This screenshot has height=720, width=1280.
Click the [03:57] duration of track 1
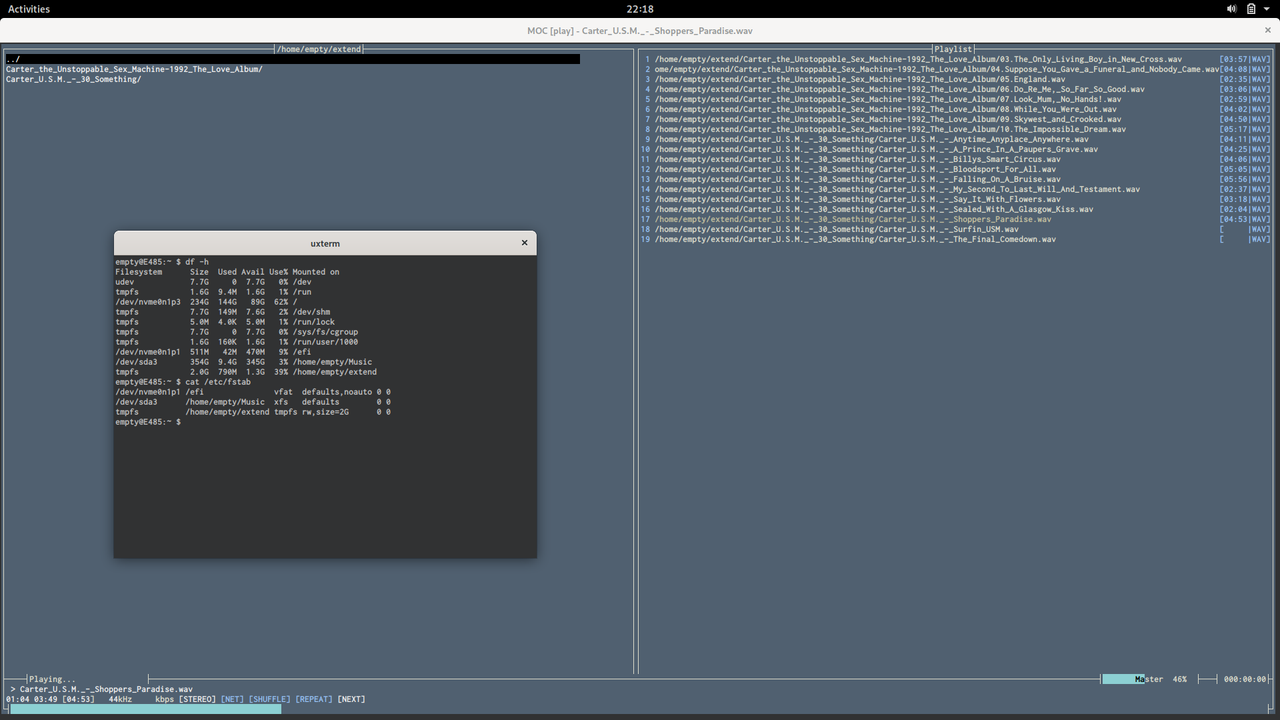click(1233, 59)
